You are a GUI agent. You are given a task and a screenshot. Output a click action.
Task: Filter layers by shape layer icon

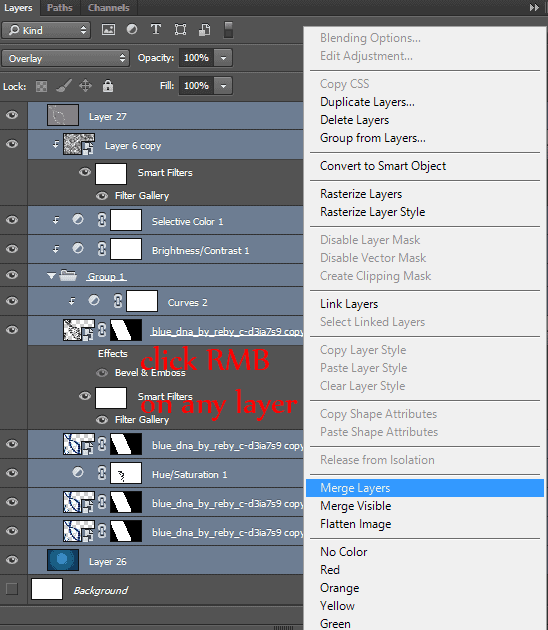point(180,30)
